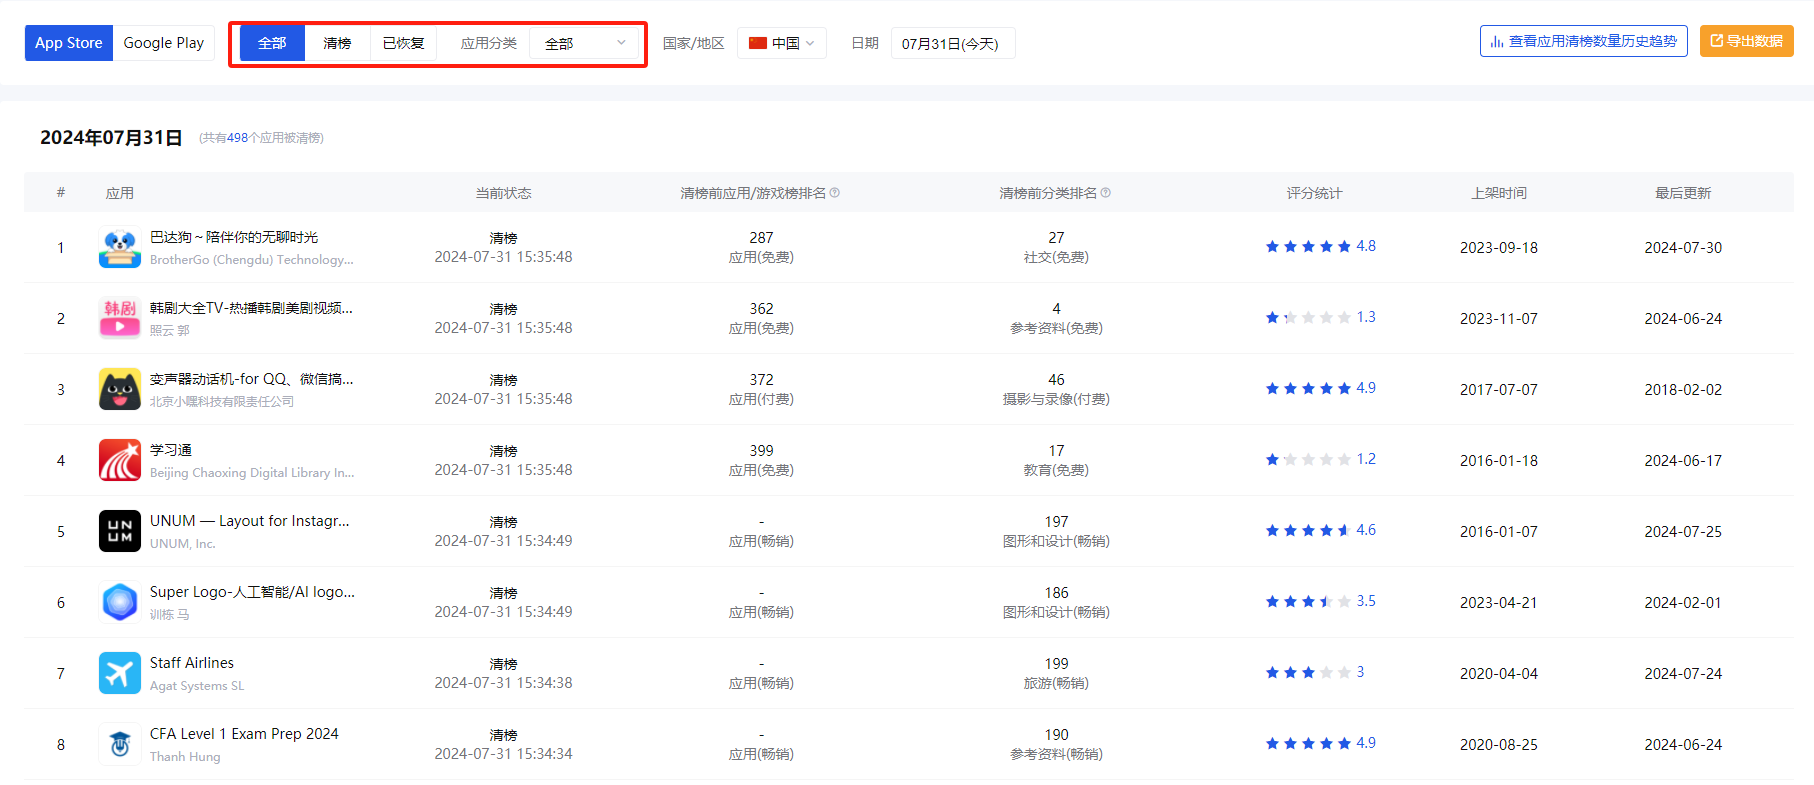This screenshot has width=1814, height=785.
Task: Switch to the Google Play tab
Action: tap(163, 43)
